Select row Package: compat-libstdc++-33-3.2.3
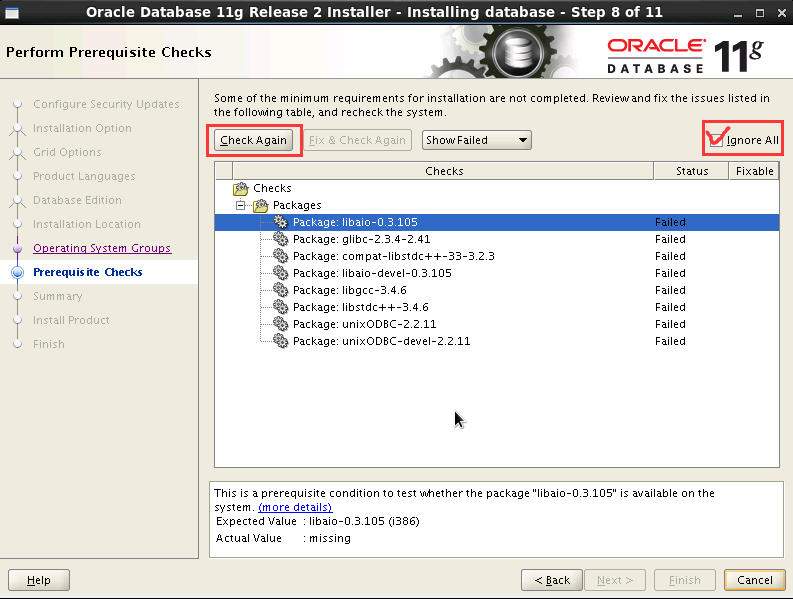 click(x=497, y=256)
